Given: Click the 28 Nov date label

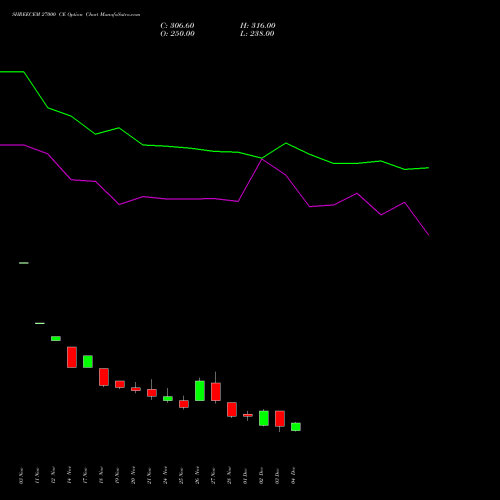Looking at the screenshot, I should point(229,476).
